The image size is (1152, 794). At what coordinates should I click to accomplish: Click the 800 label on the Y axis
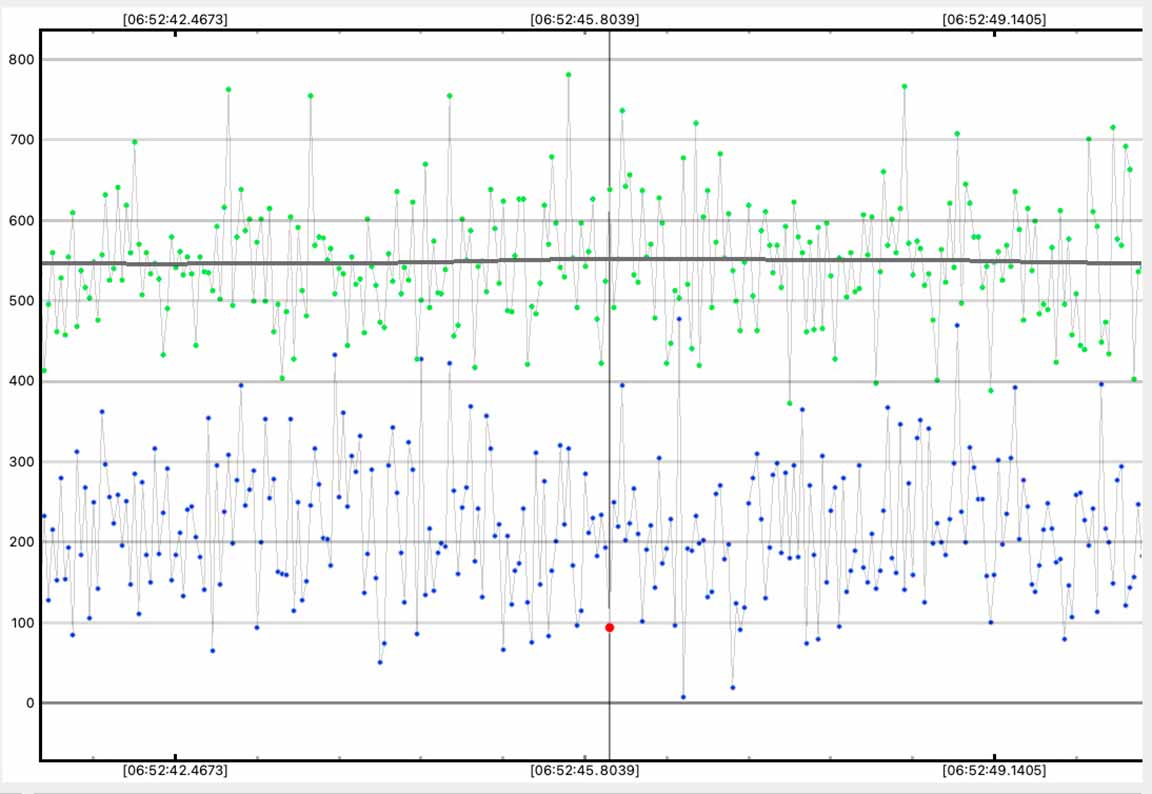[x=20, y=60]
